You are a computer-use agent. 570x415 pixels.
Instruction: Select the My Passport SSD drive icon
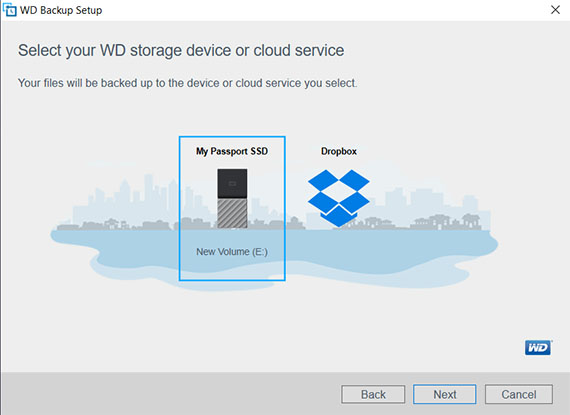click(232, 198)
